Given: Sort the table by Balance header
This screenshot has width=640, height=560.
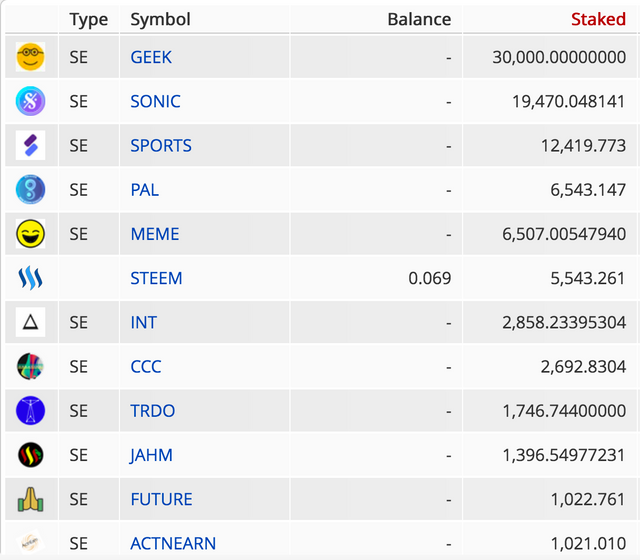Looking at the screenshot, I should tap(419, 19).
